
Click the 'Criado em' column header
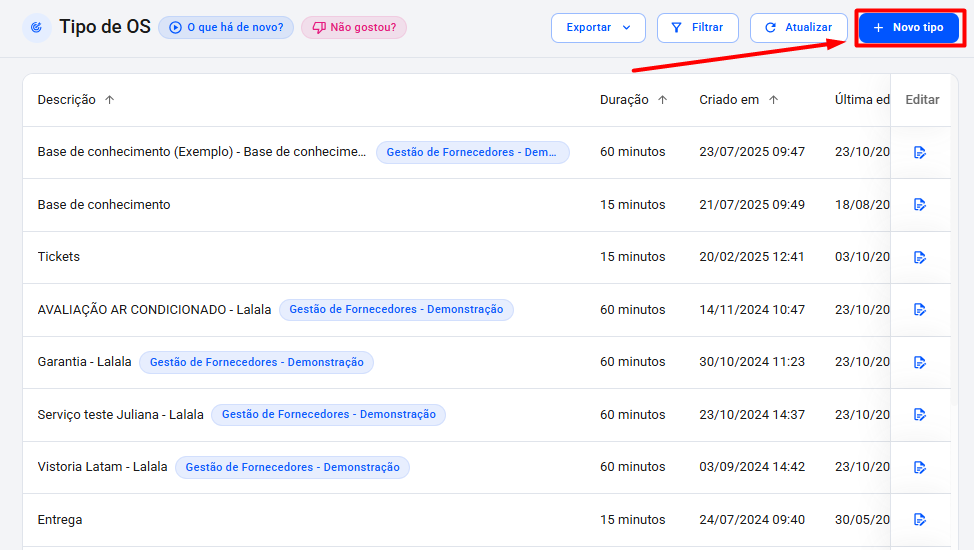click(x=729, y=99)
